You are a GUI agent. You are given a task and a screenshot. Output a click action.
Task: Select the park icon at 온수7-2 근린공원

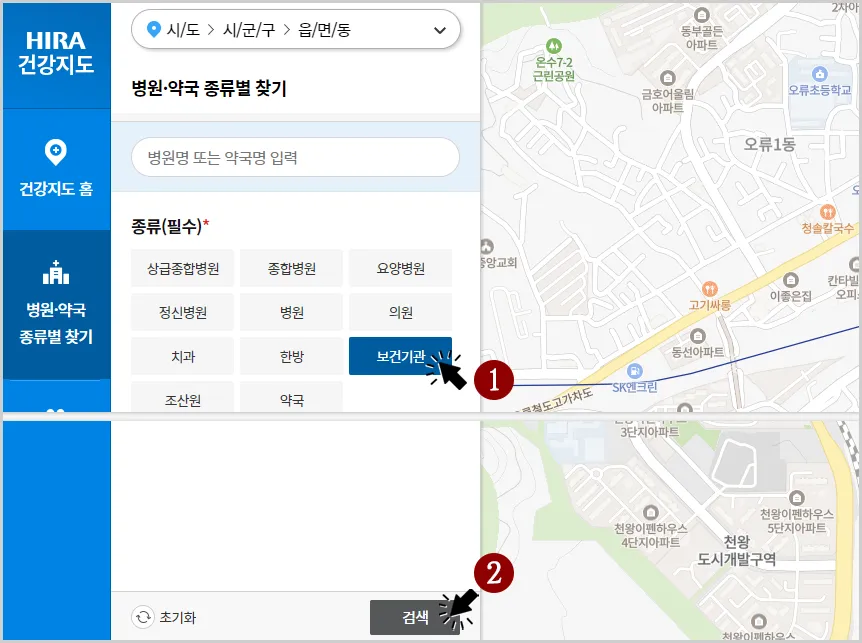coord(556,44)
